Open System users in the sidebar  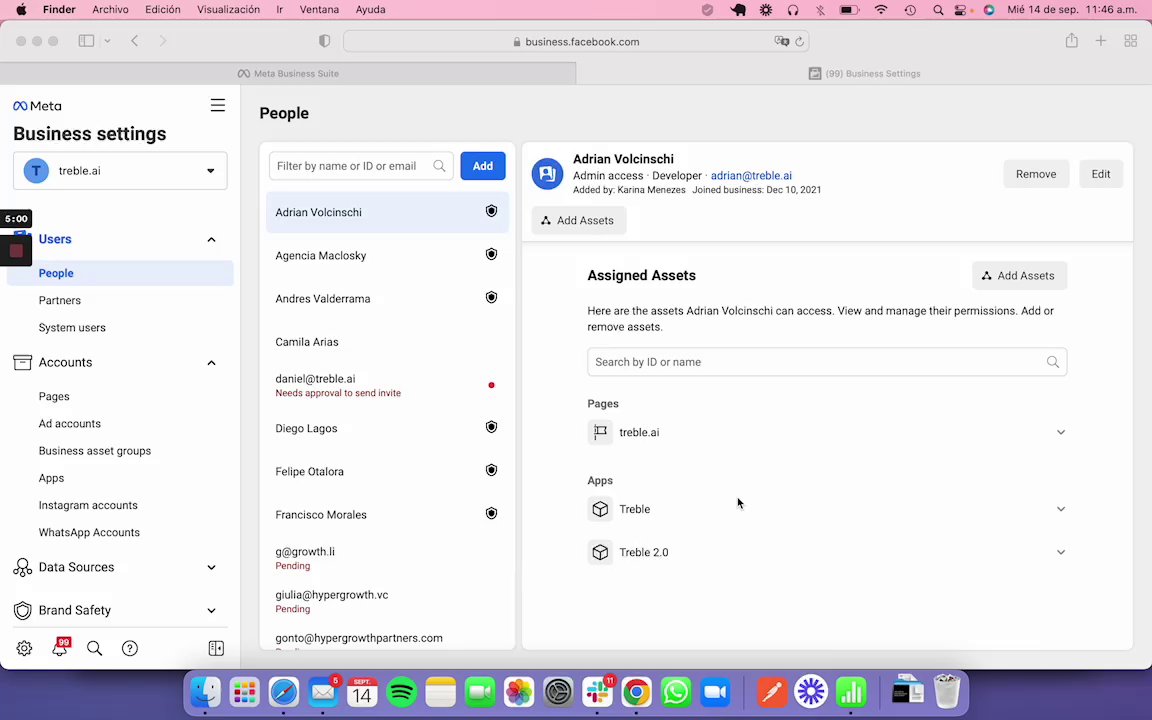72,328
